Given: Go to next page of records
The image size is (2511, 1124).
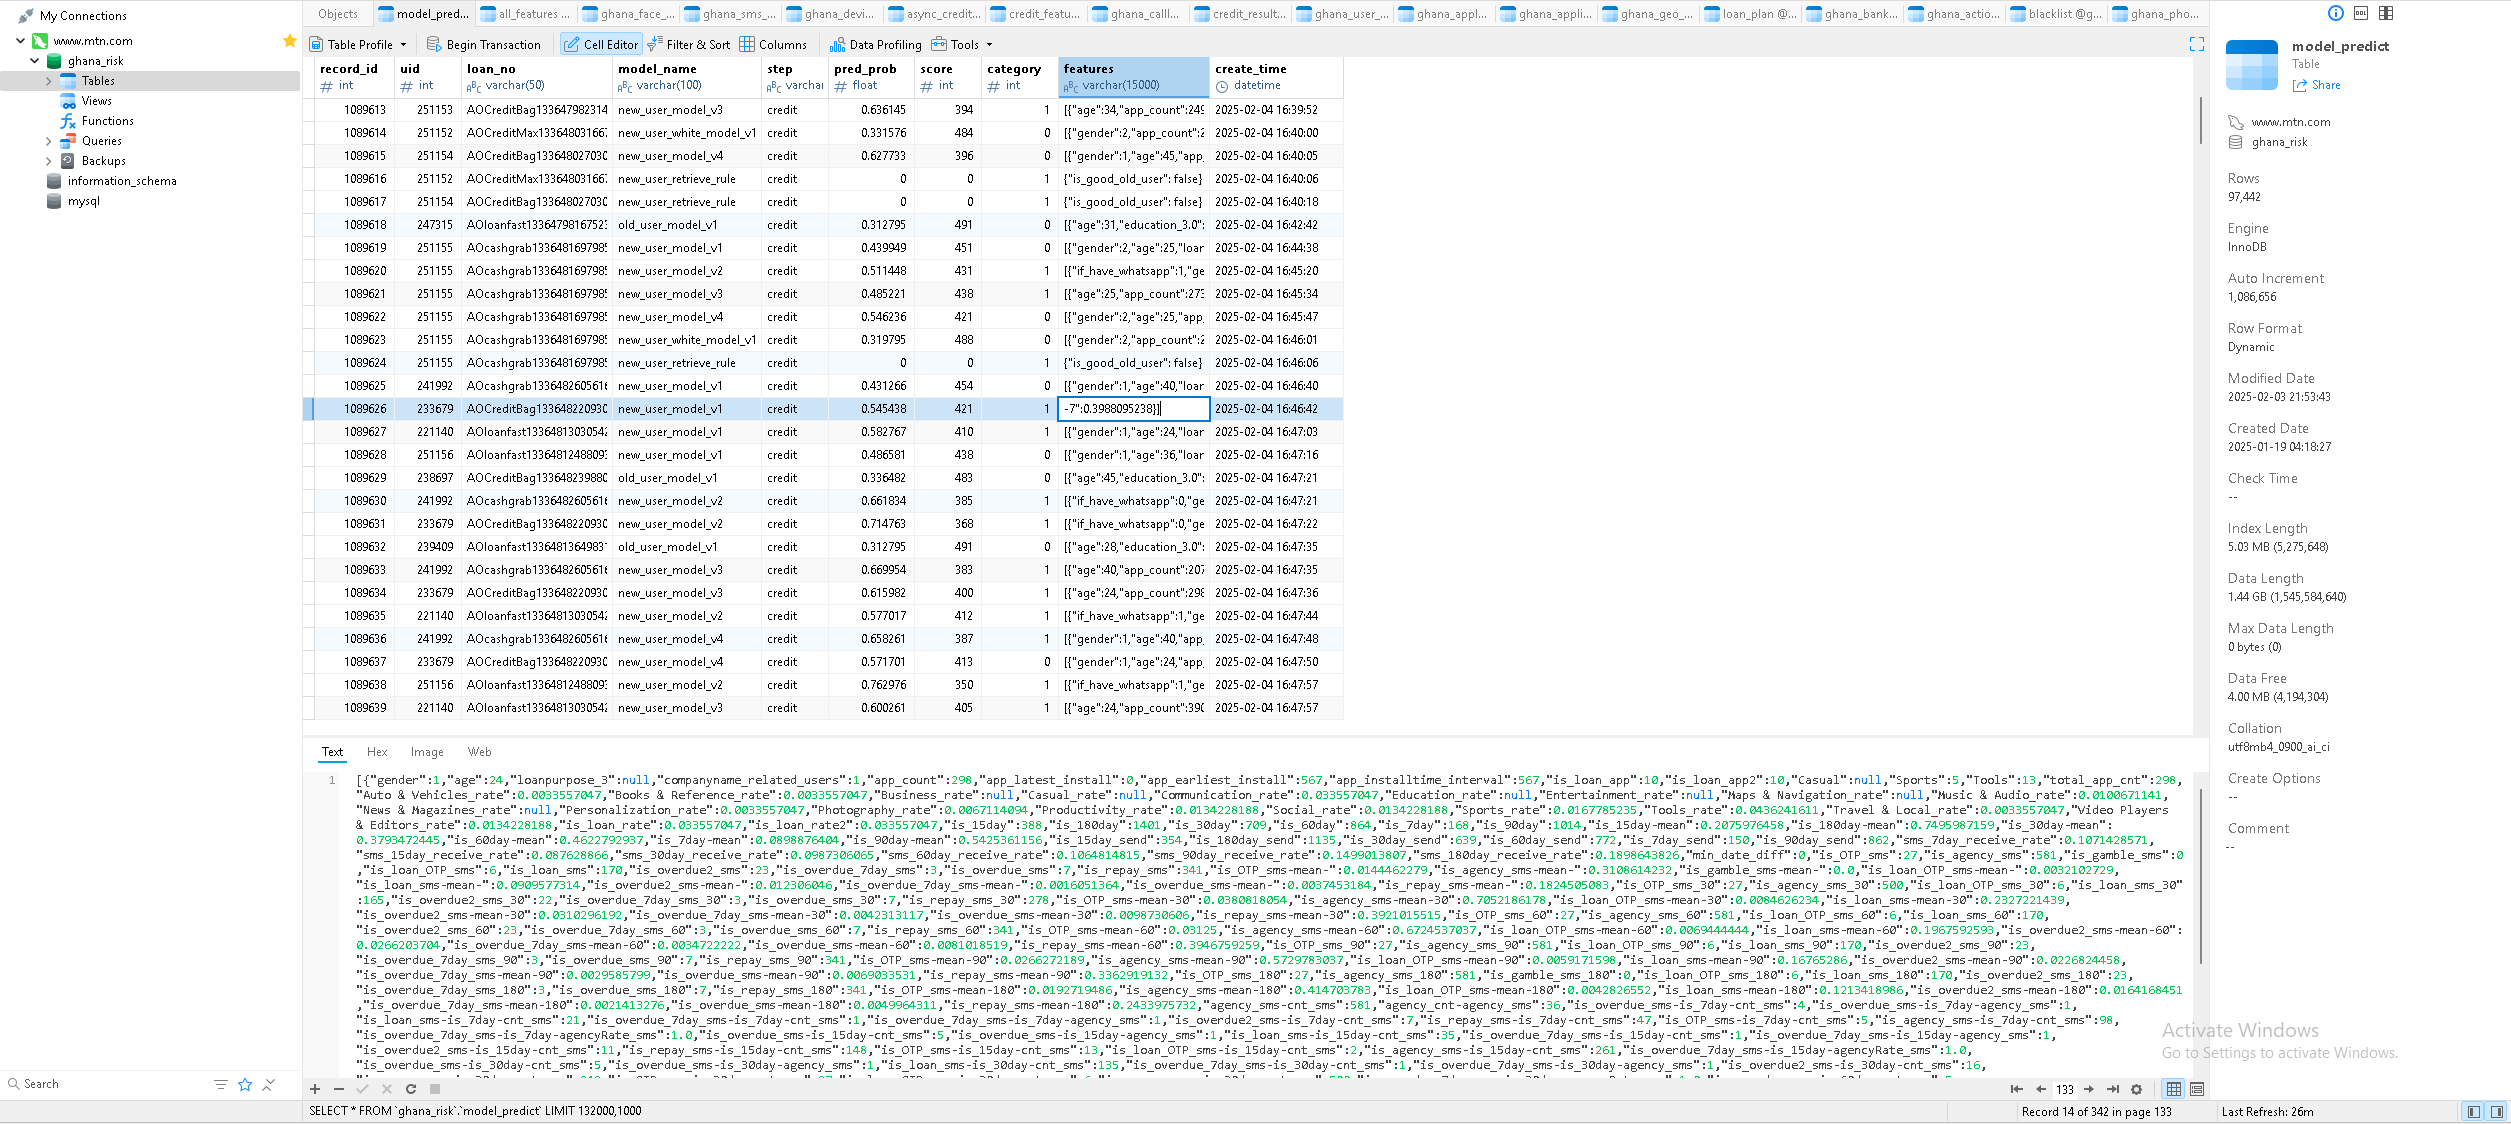Looking at the screenshot, I should click(2089, 1089).
